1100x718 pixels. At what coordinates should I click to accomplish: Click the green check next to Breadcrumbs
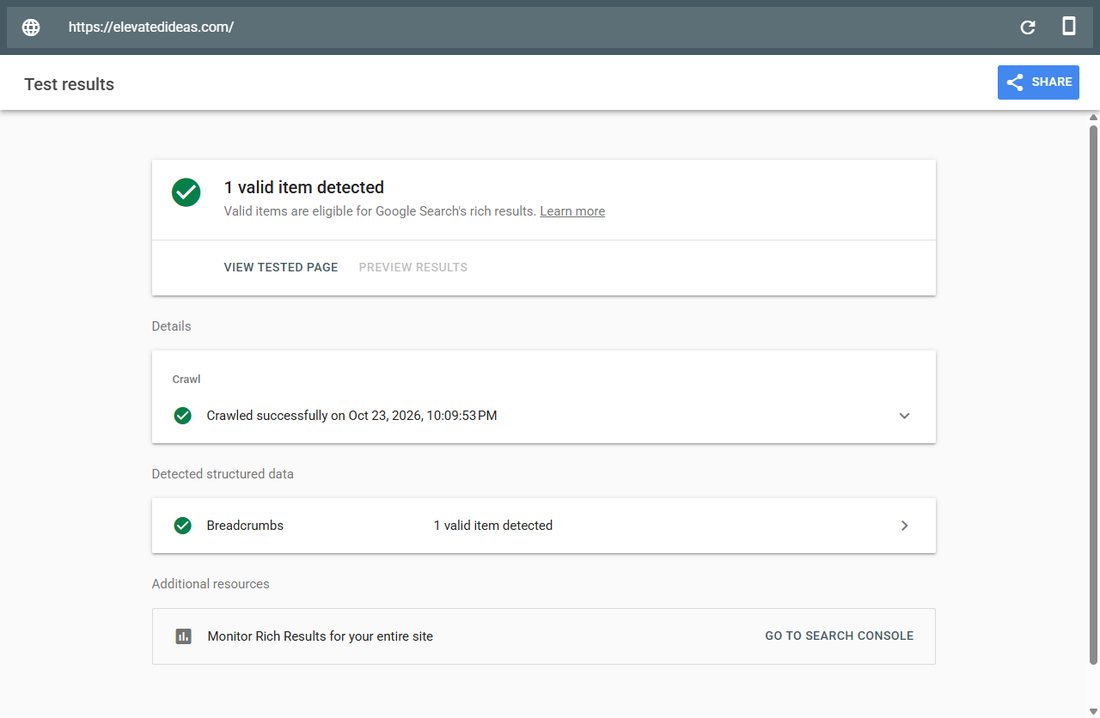click(x=182, y=526)
